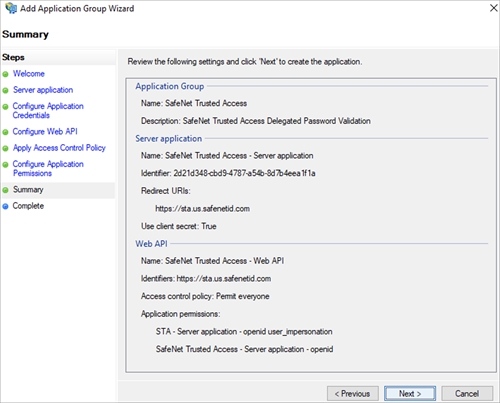This screenshot has height=403, width=500.
Task: Click green dot beside Configure Application Credentials
Action: coord(5,107)
